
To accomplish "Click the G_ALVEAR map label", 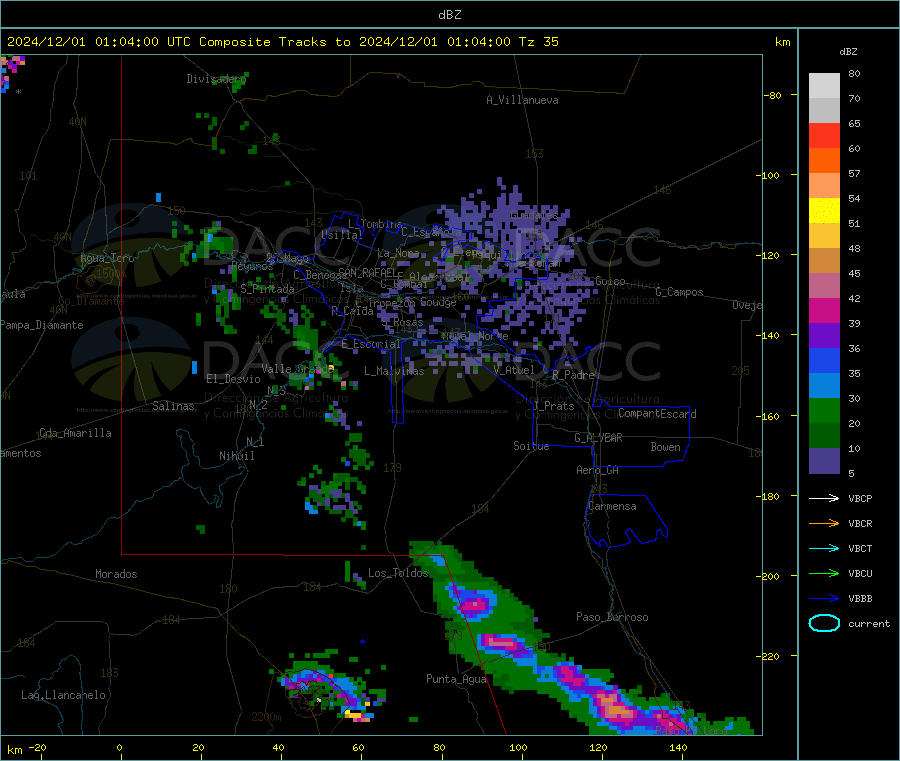I will (x=598, y=438).
